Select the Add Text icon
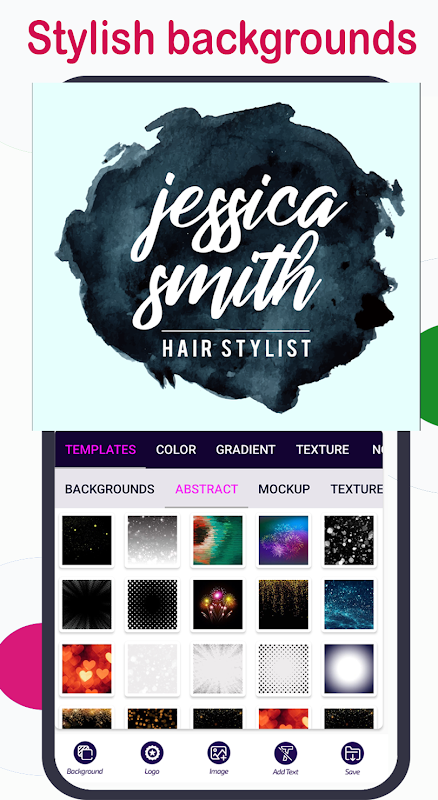 tap(285, 753)
